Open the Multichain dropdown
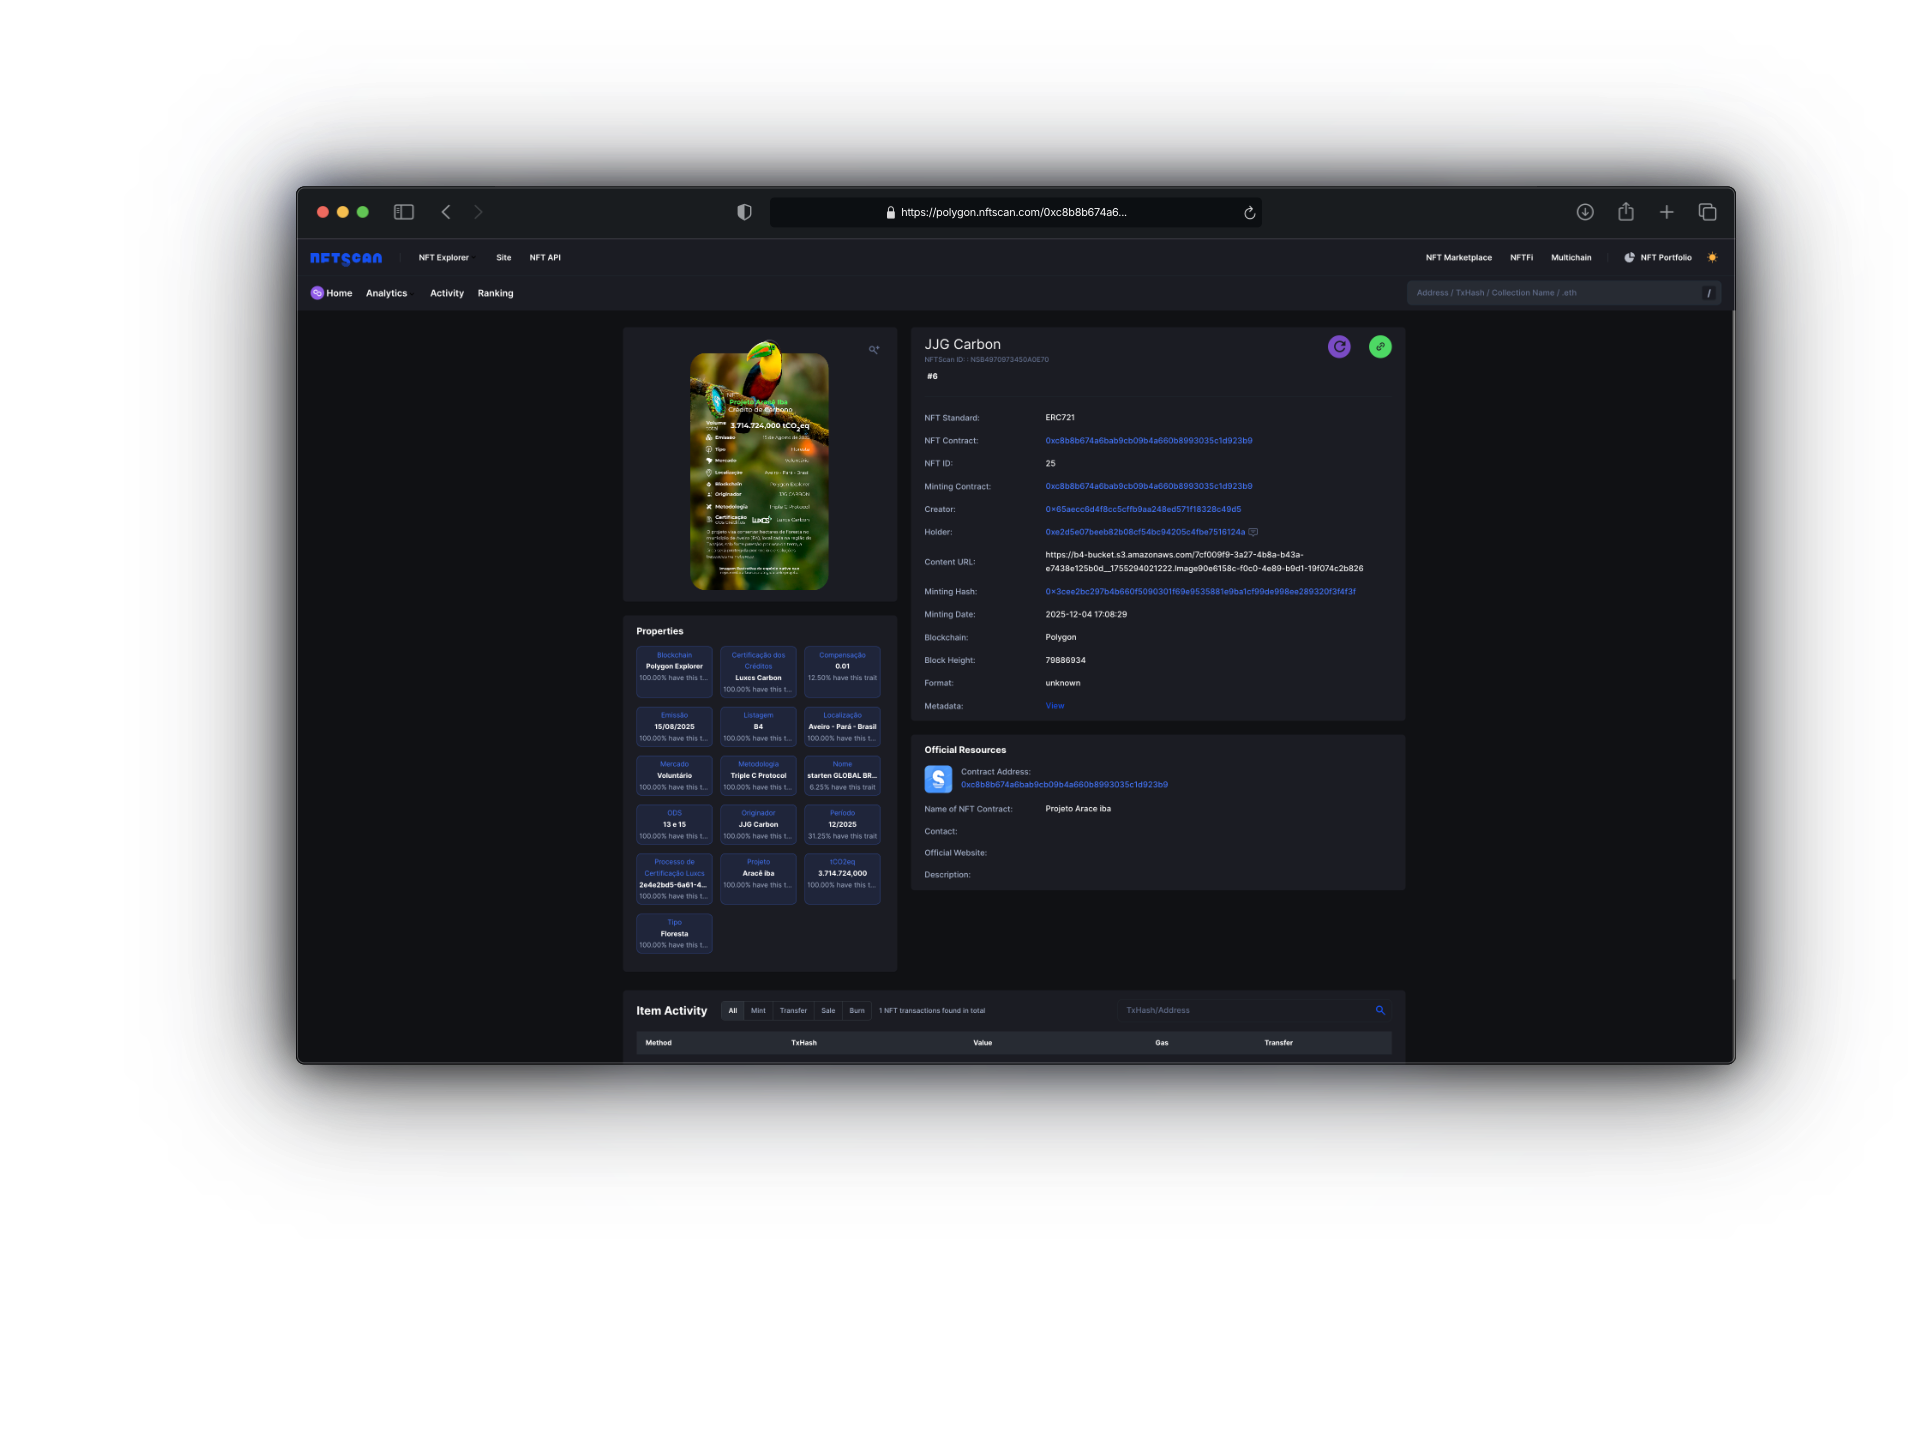The height and width of the screenshot is (1440, 1920). click(1573, 258)
